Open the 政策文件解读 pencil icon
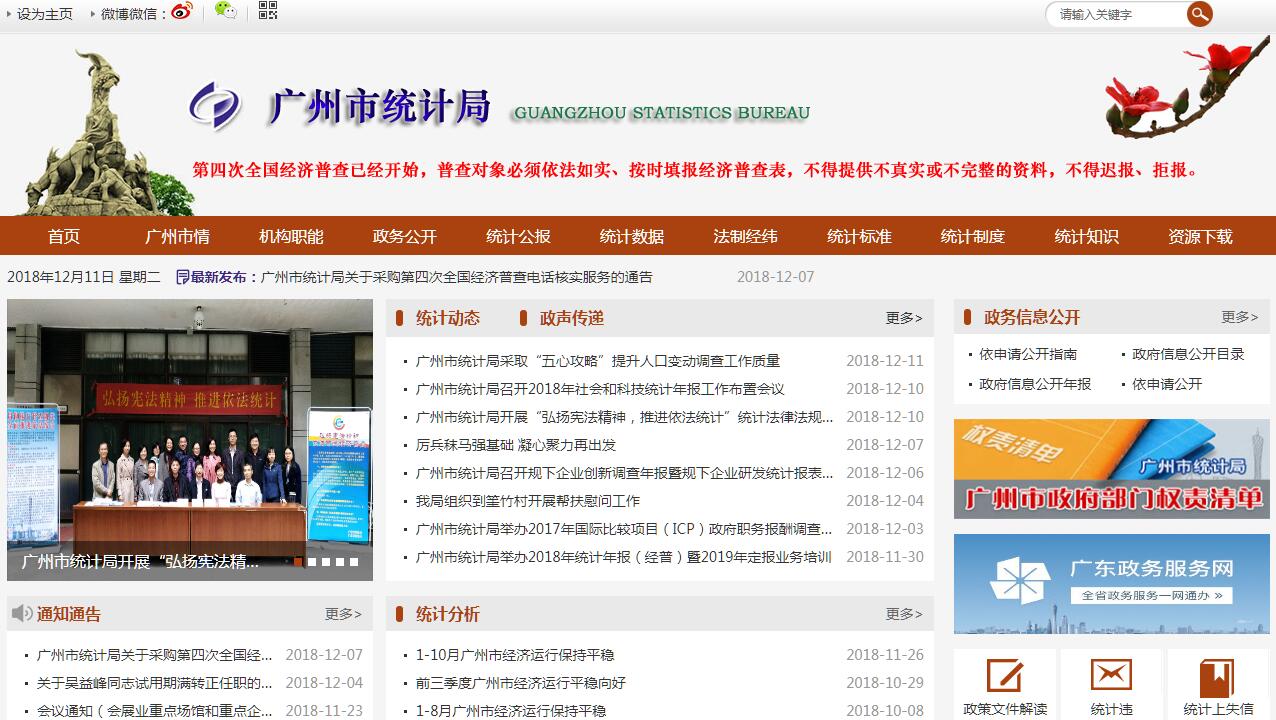 (x=1004, y=676)
